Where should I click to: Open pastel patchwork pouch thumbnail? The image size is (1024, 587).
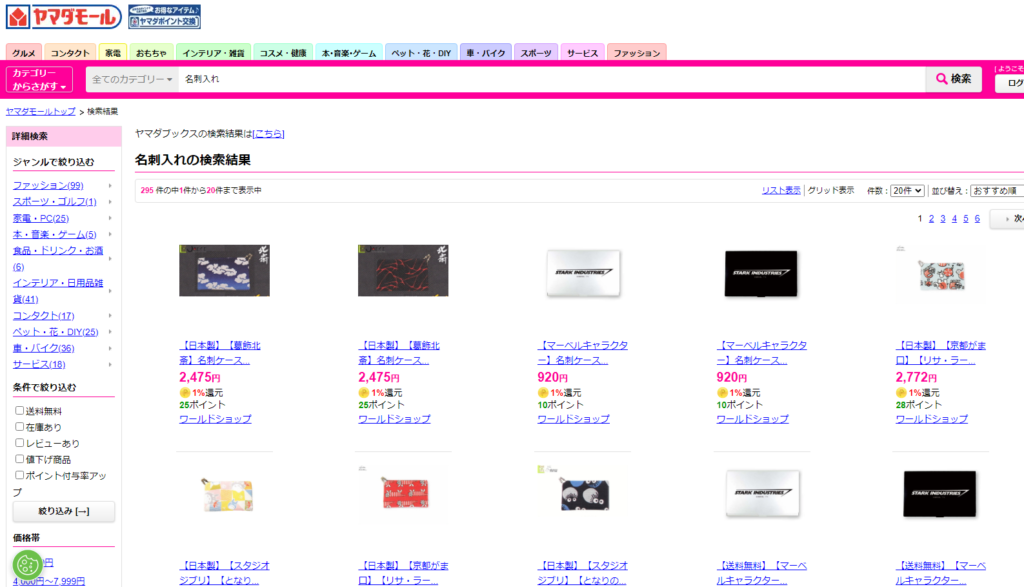pos(227,494)
